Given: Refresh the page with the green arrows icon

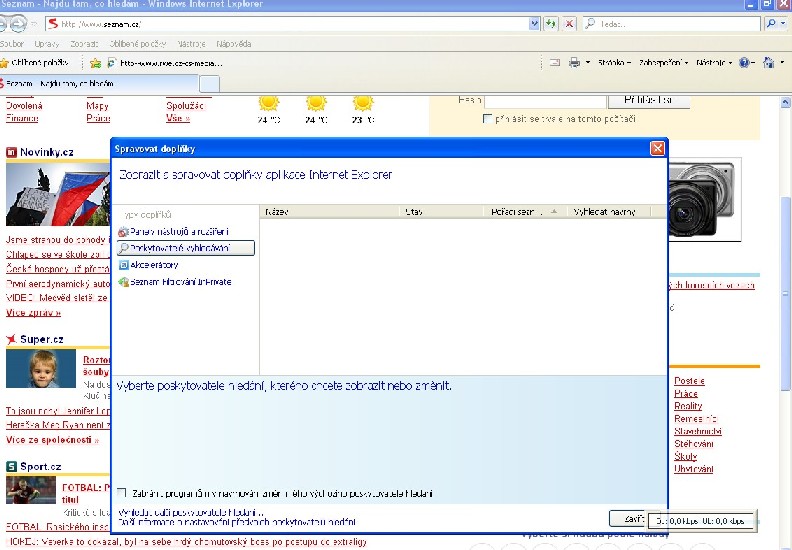Looking at the screenshot, I should [551, 23].
